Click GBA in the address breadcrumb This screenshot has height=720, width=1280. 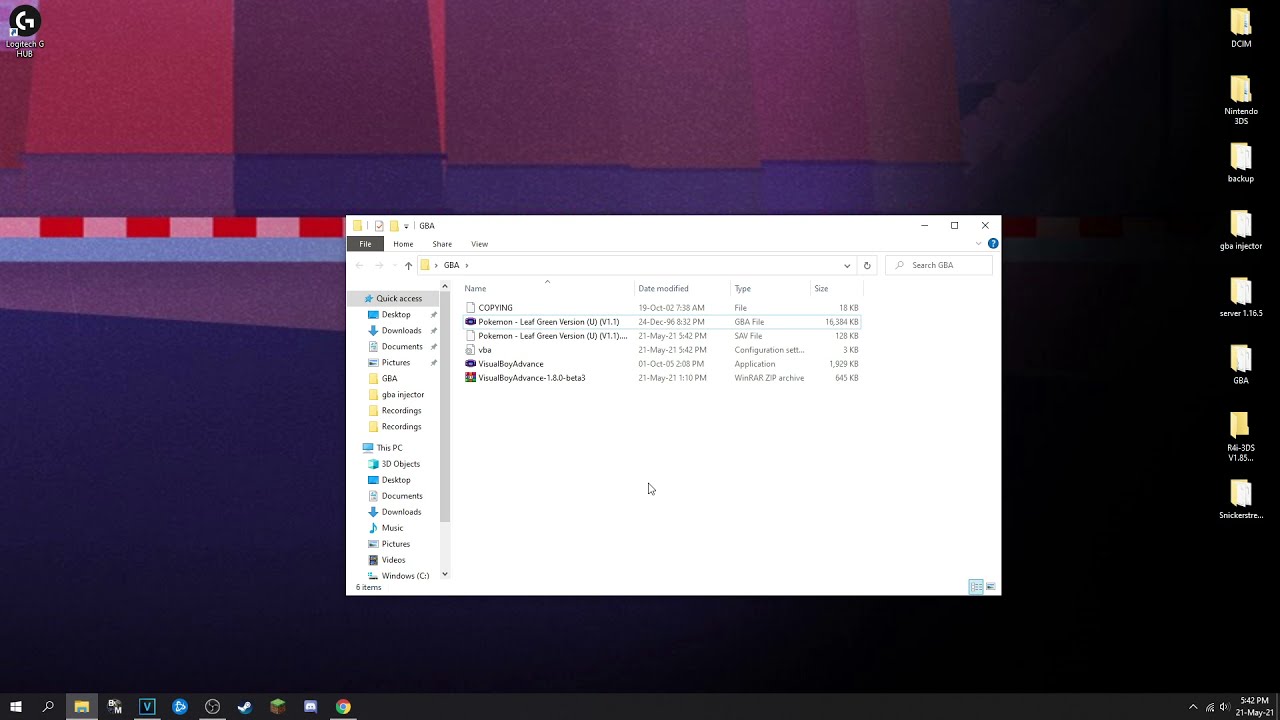[x=452, y=265]
